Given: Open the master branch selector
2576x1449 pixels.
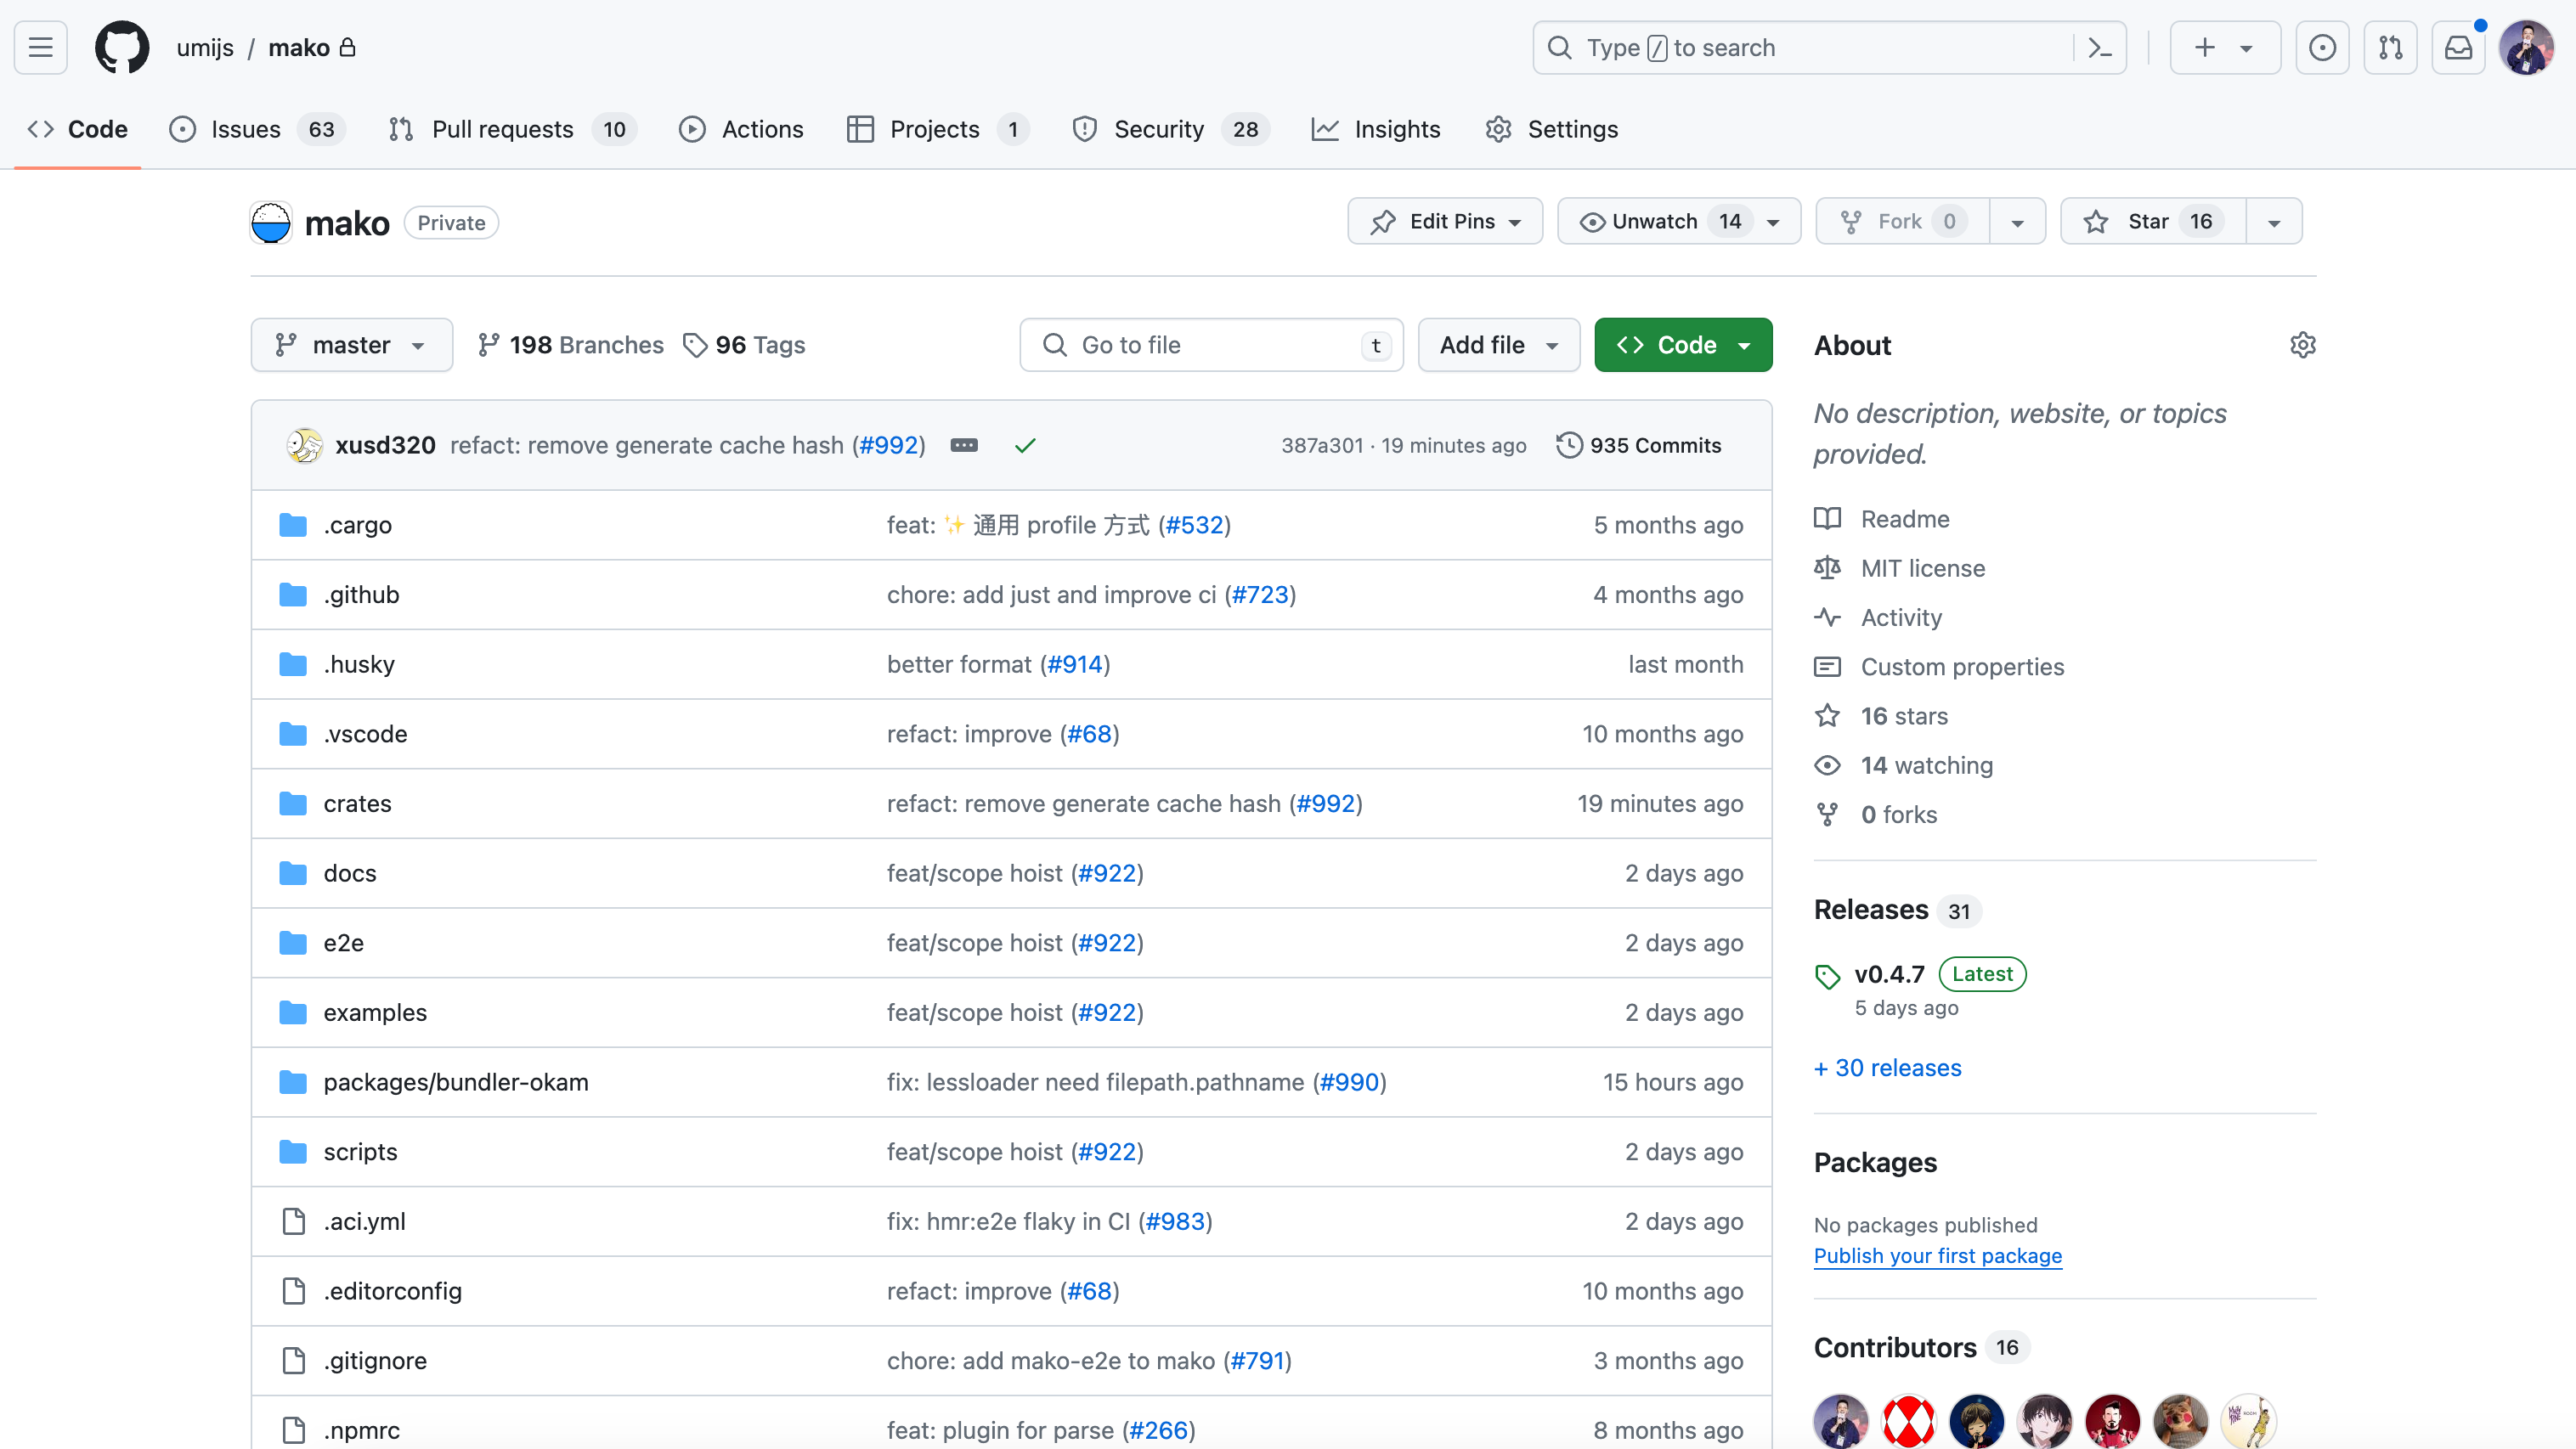Looking at the screenshot, I should [x=351, y=345].
